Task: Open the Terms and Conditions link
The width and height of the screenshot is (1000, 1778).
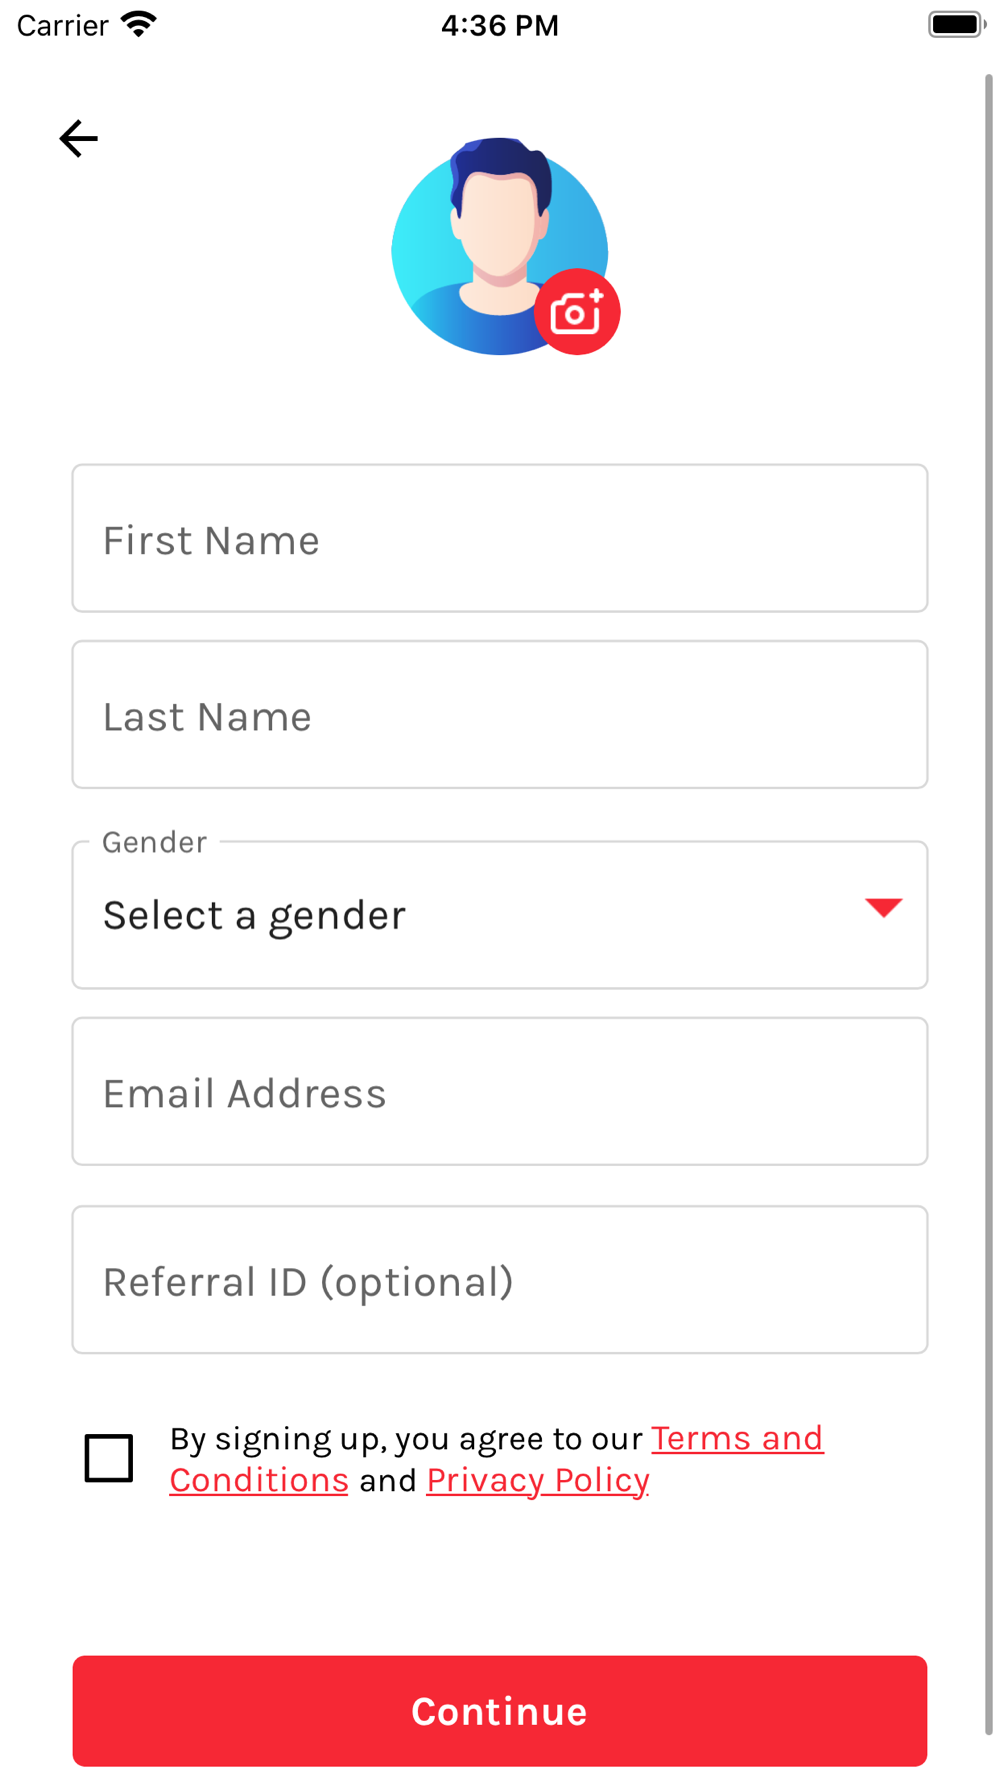Action: click(x=737, y=1438)
